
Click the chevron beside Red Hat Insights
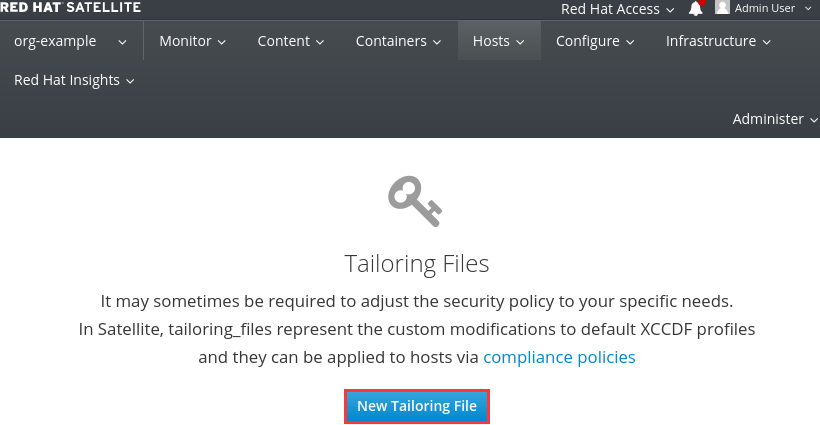point(131,81)
